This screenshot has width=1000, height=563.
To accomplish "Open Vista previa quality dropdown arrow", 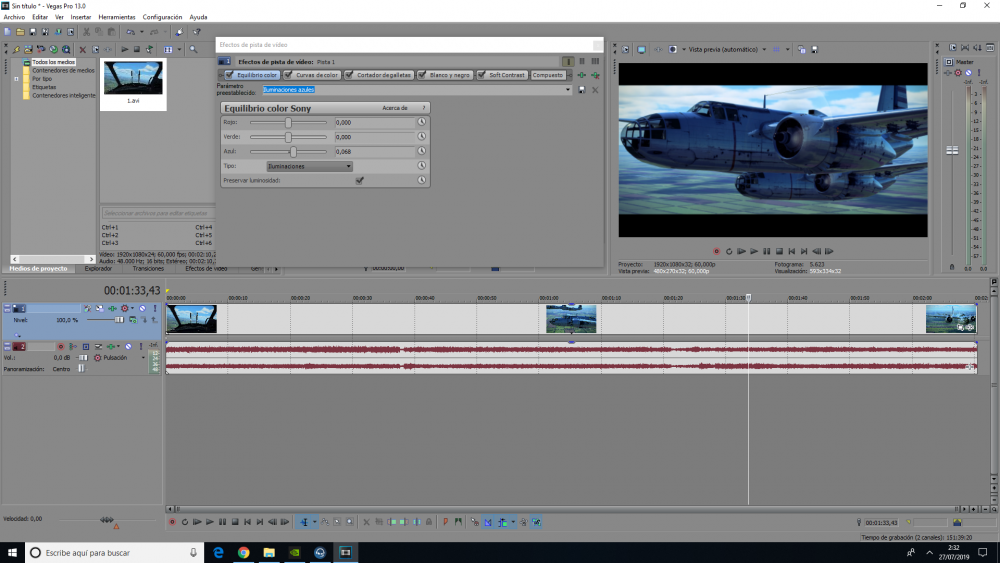I will pyautogui.click(x=764, y=49).
